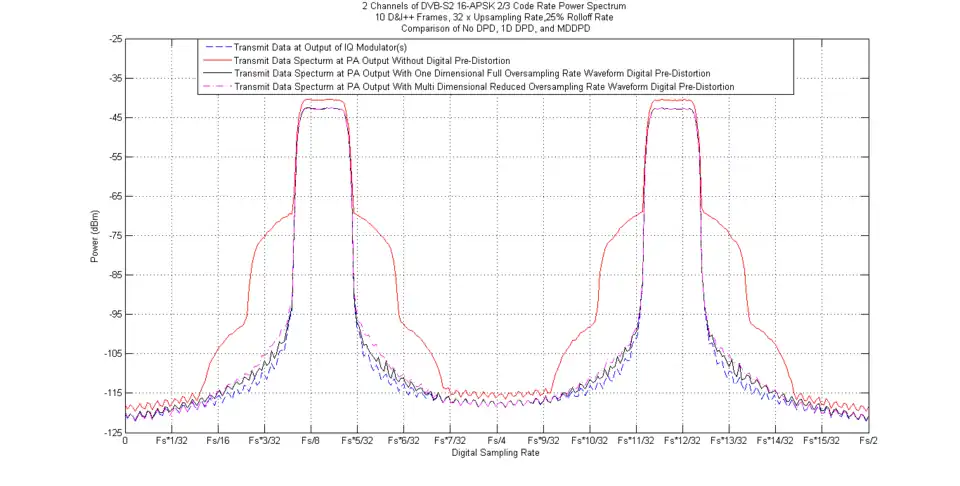
Task: Click the Fs/4 x-axis tick label
Action: tap(496, 441)
